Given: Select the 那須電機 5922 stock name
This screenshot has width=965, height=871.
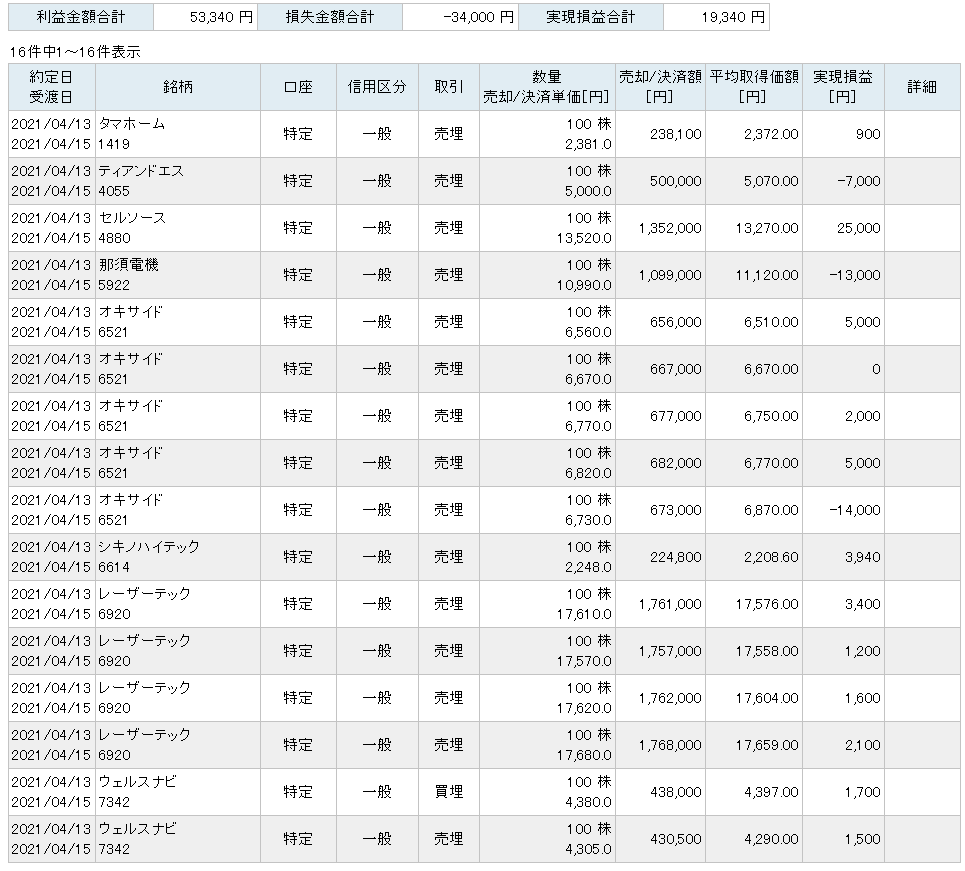Looking at the screenshot, I should click(129, 275).
